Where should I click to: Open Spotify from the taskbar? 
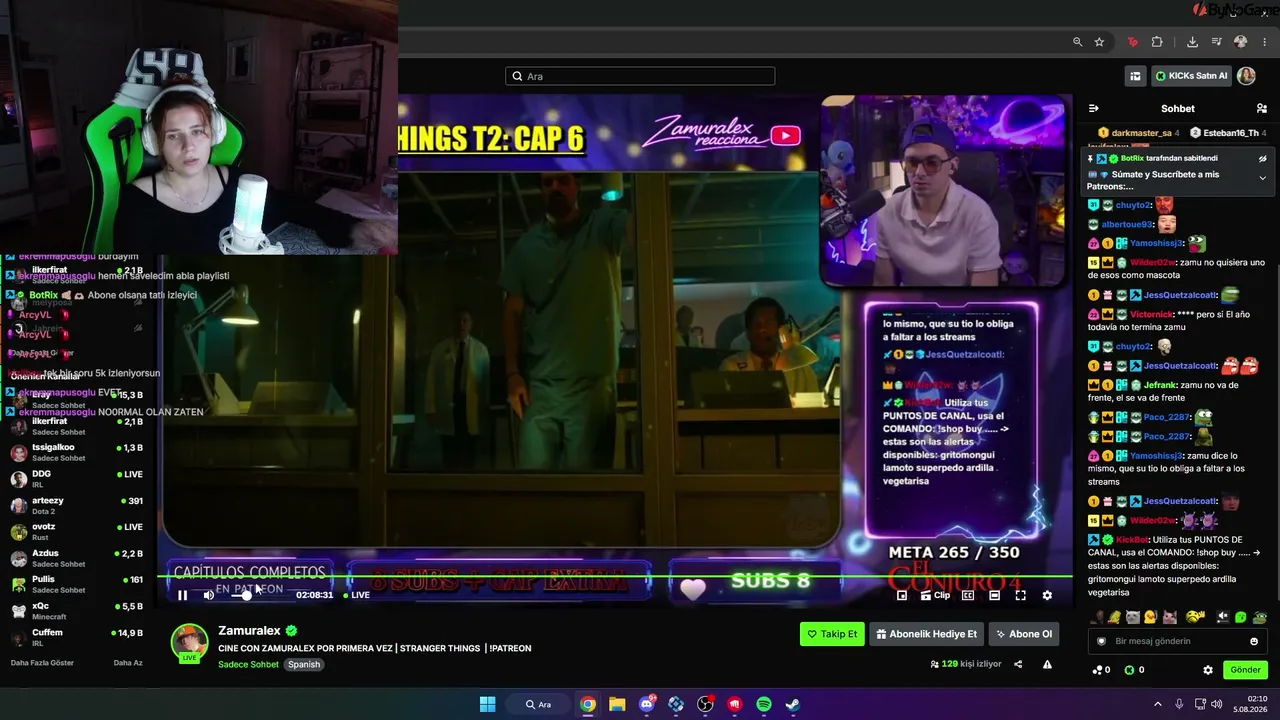tap(764, 704)
